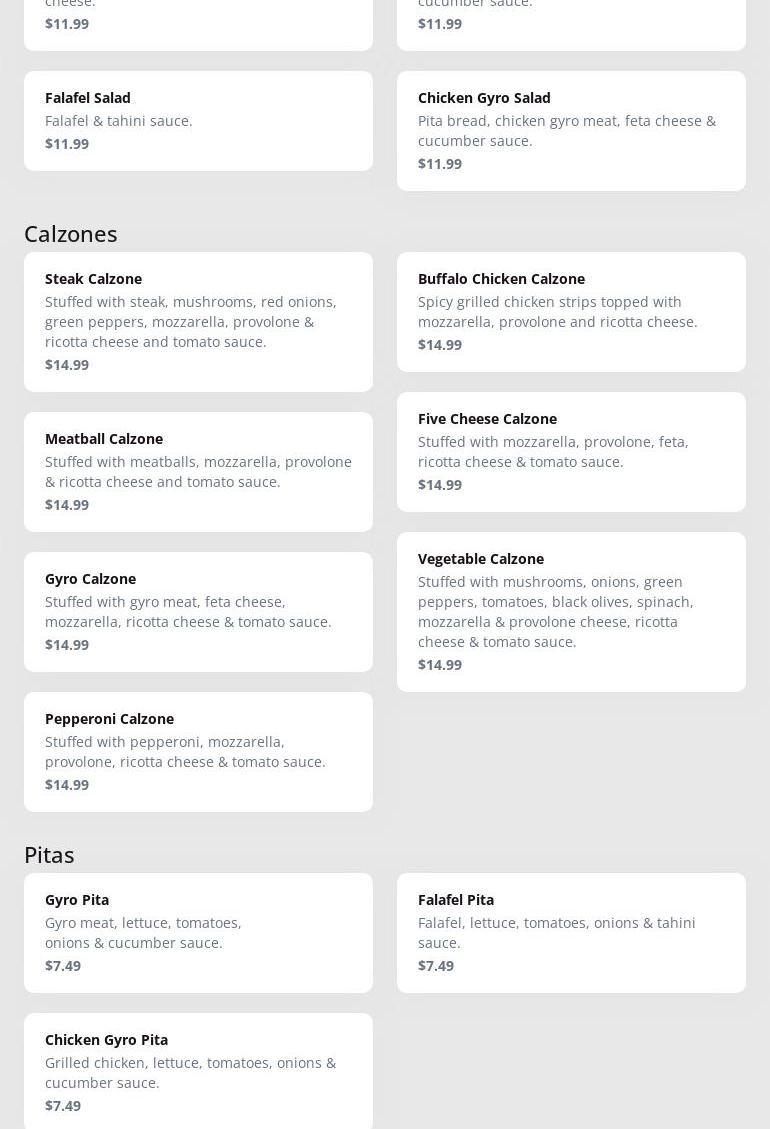770x1129 pixels.
Task: Open the Gyro Pita item
Action: coord(198,932)
